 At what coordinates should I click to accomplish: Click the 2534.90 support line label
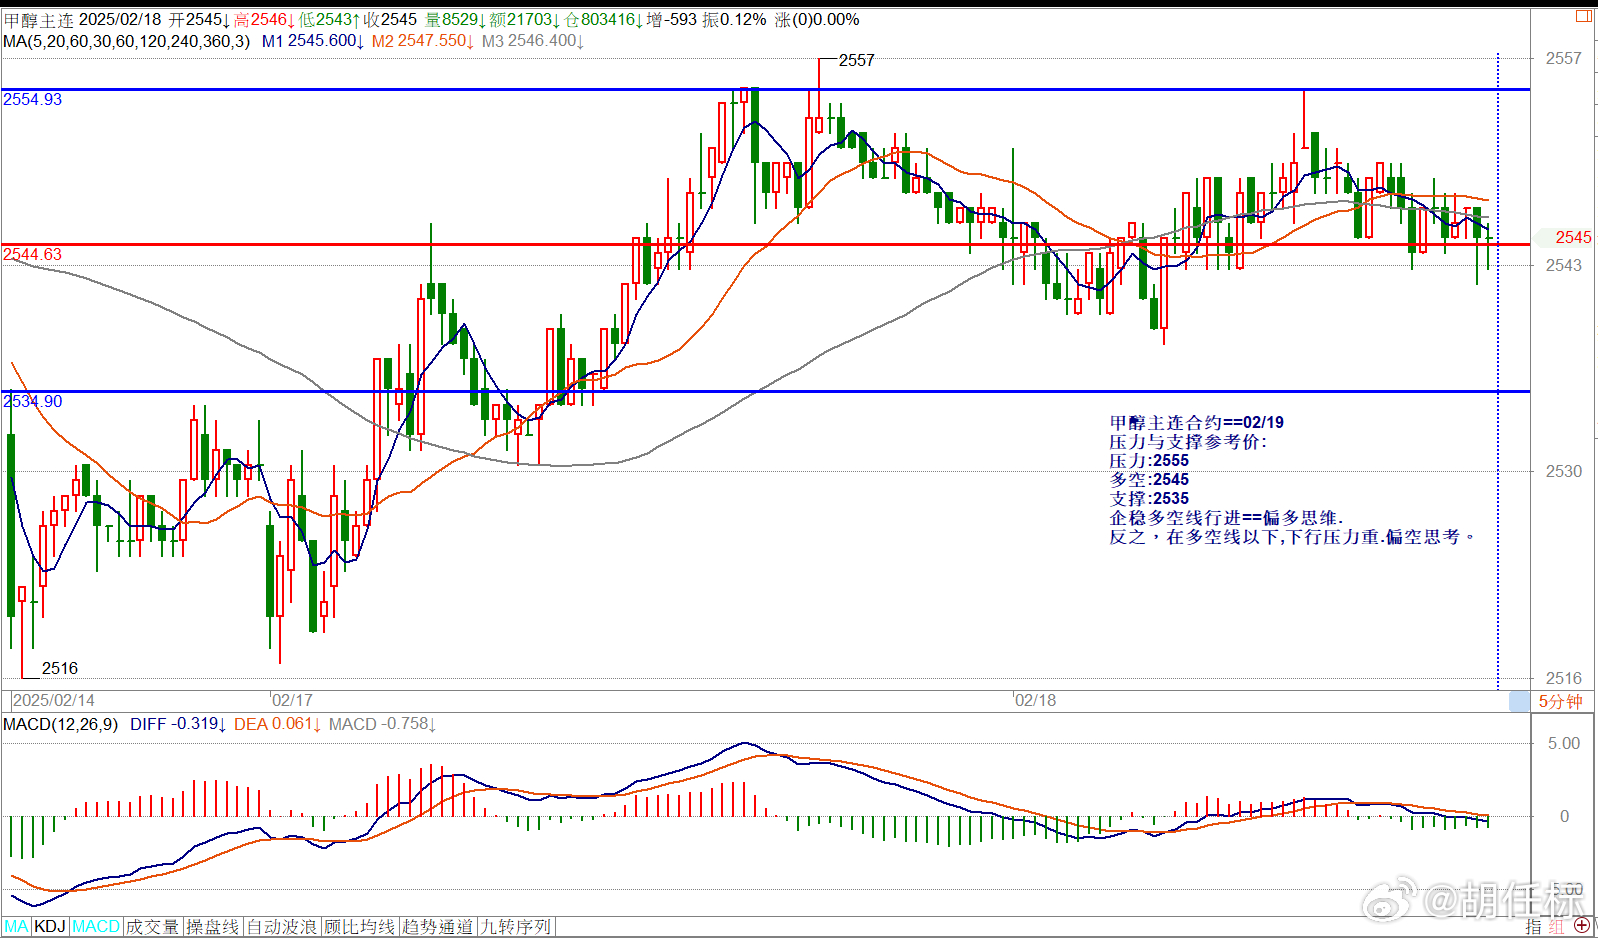tap(33, 402)
